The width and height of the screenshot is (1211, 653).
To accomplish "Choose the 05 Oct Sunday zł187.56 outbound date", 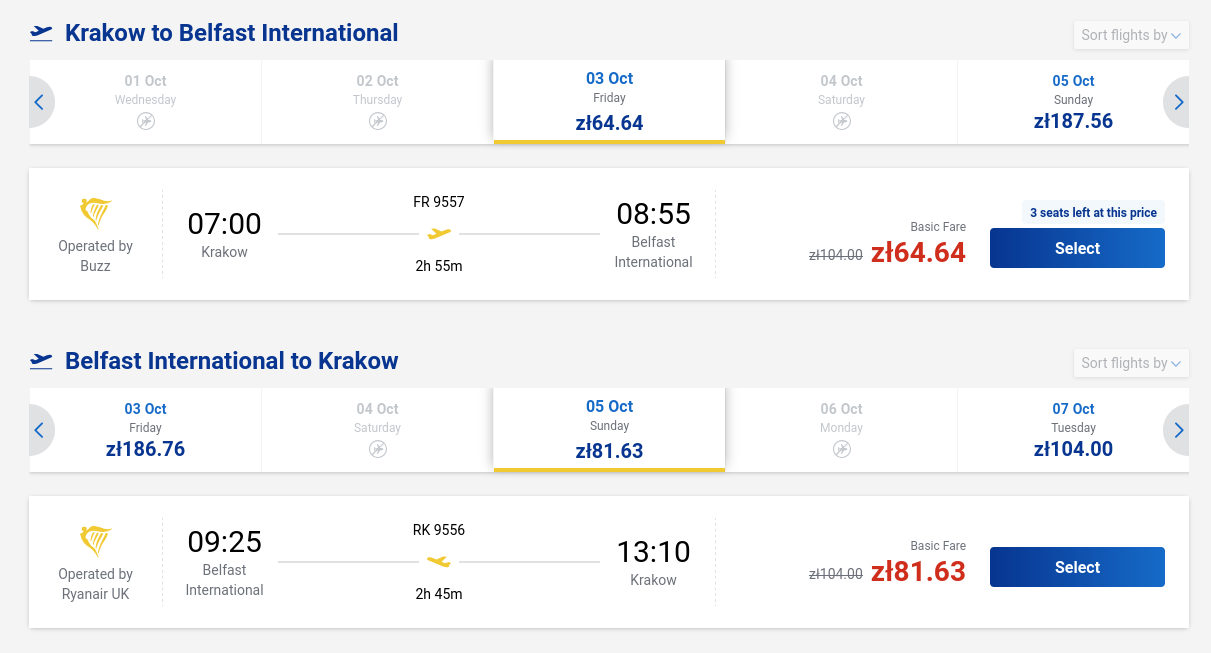I will point(1073,102).
